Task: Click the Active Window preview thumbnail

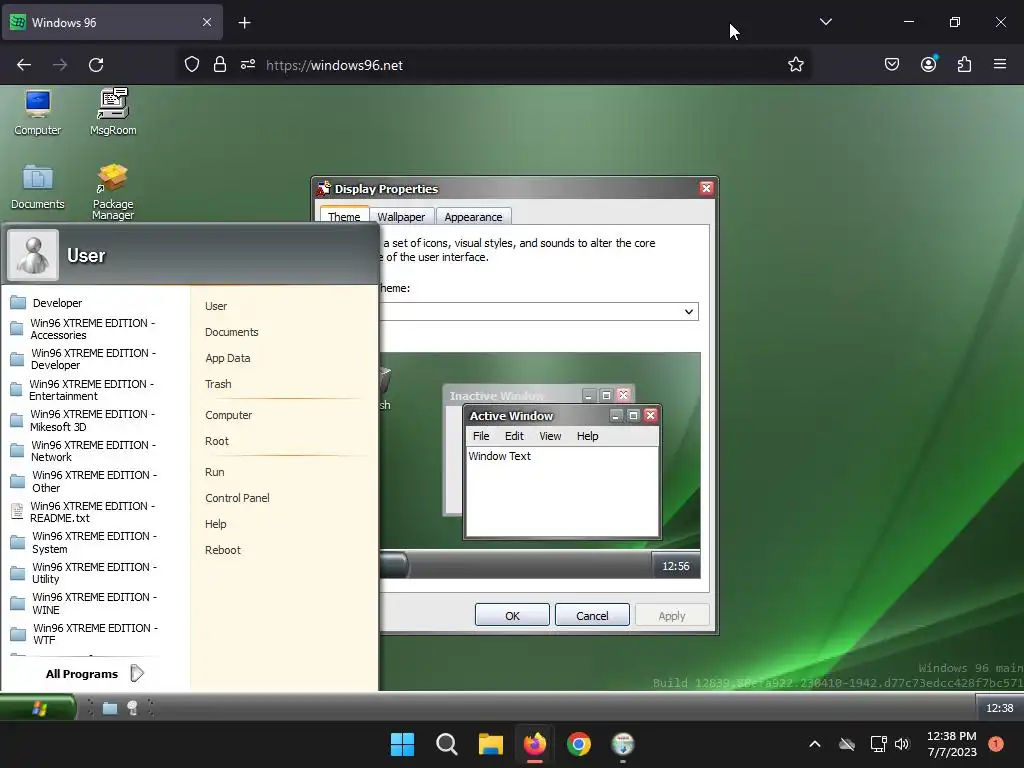Action: (x=562, y=472)
